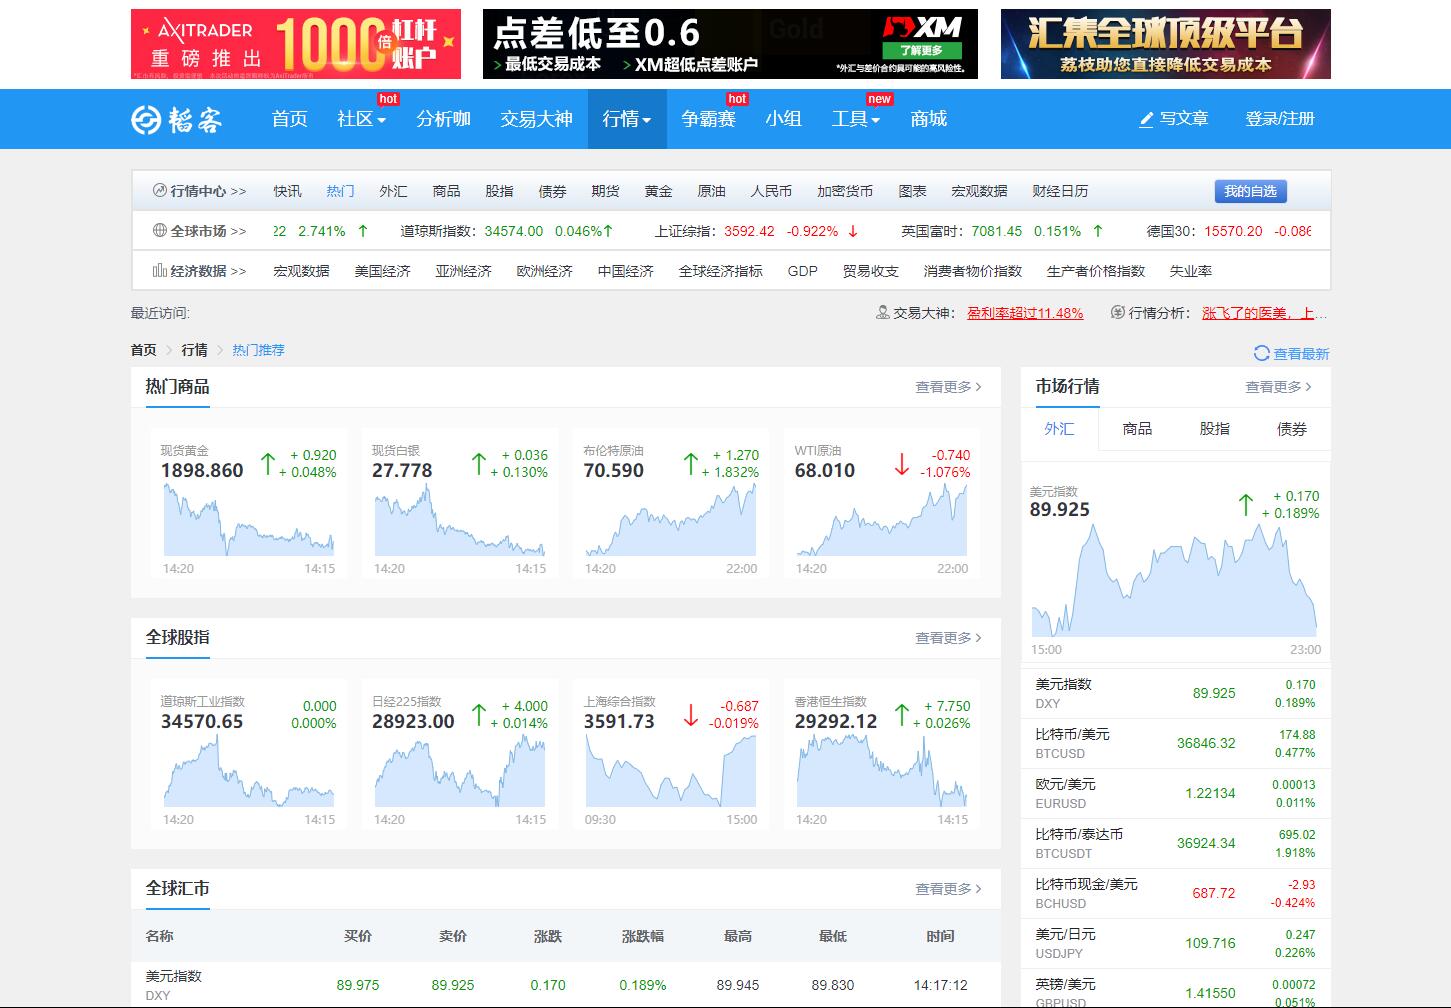Expand the 社区 dropdown menu
The width and height of the screenshot is (1451, 1008).
361,119
